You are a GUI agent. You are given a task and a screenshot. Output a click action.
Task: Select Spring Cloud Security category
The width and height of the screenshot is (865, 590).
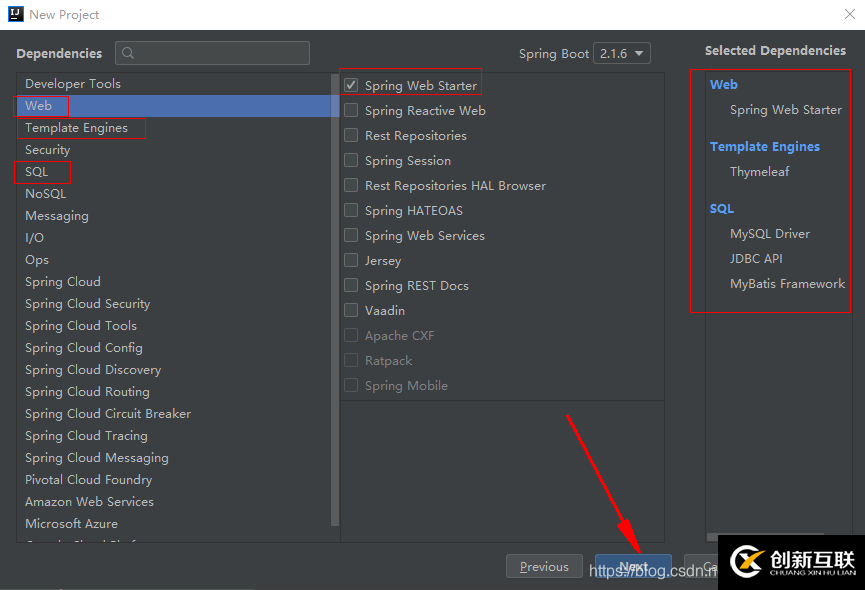coord(174,304)
